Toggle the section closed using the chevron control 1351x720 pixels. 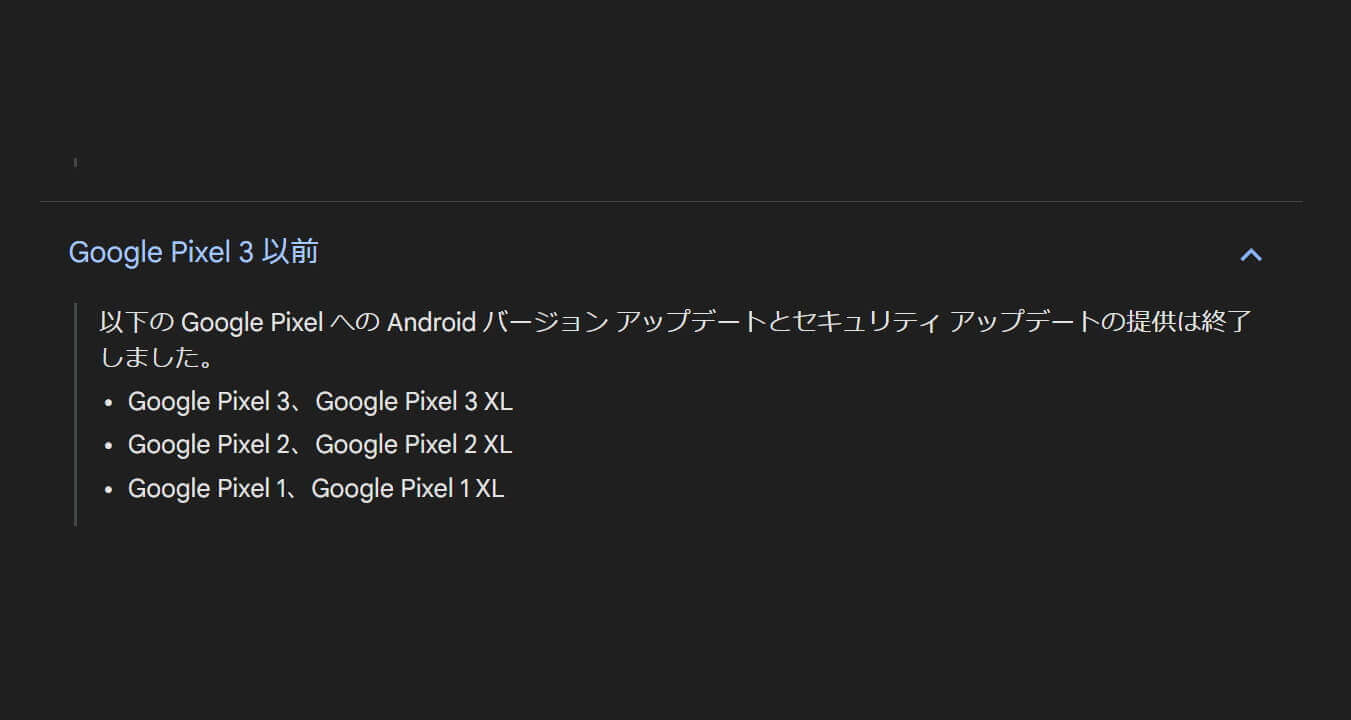click(1251, 255)
